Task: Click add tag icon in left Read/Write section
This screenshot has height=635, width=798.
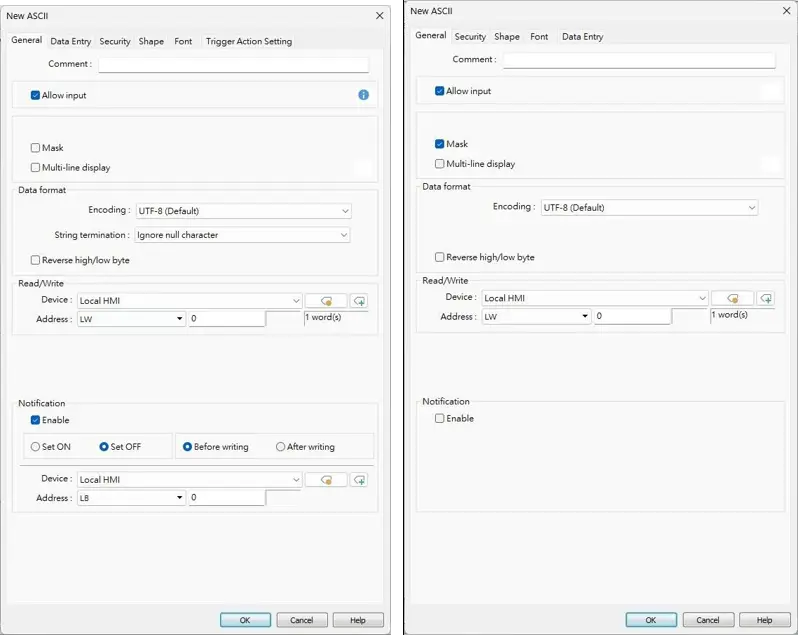Action: tap(359, 301)
